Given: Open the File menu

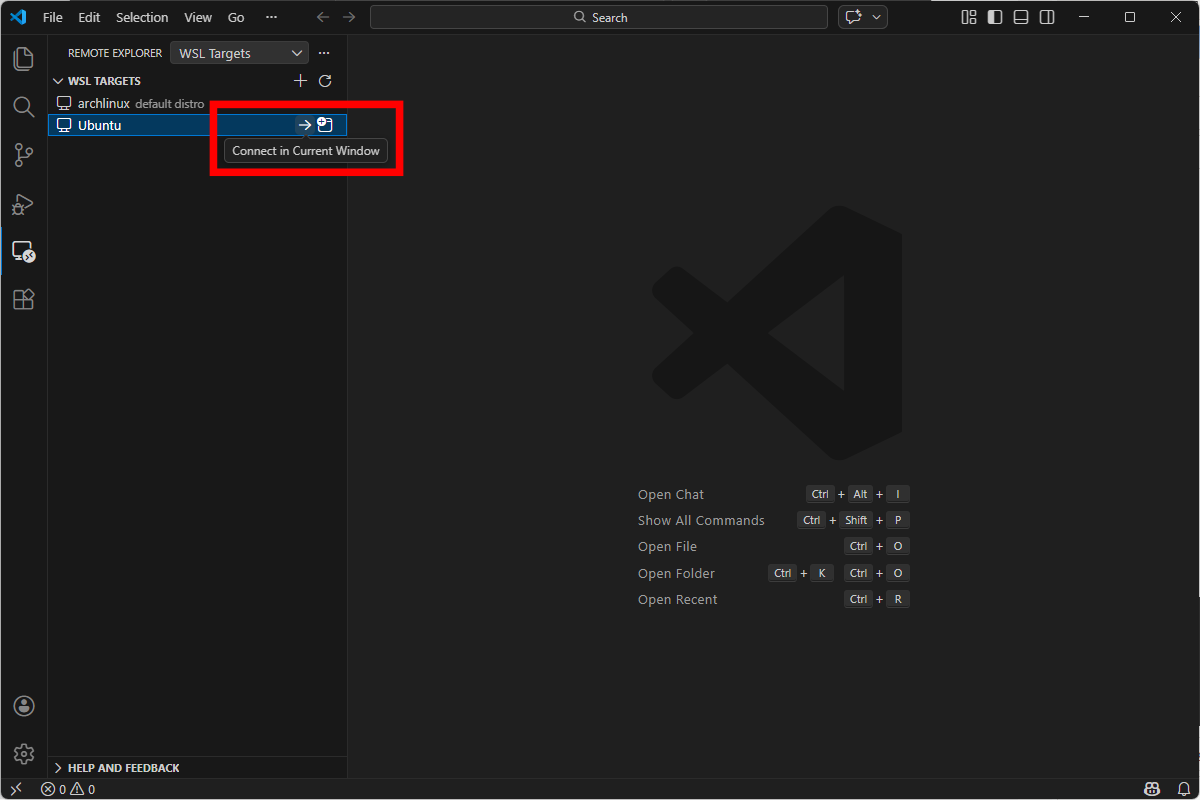Looking at the screenshot, I should click(52, 17).
